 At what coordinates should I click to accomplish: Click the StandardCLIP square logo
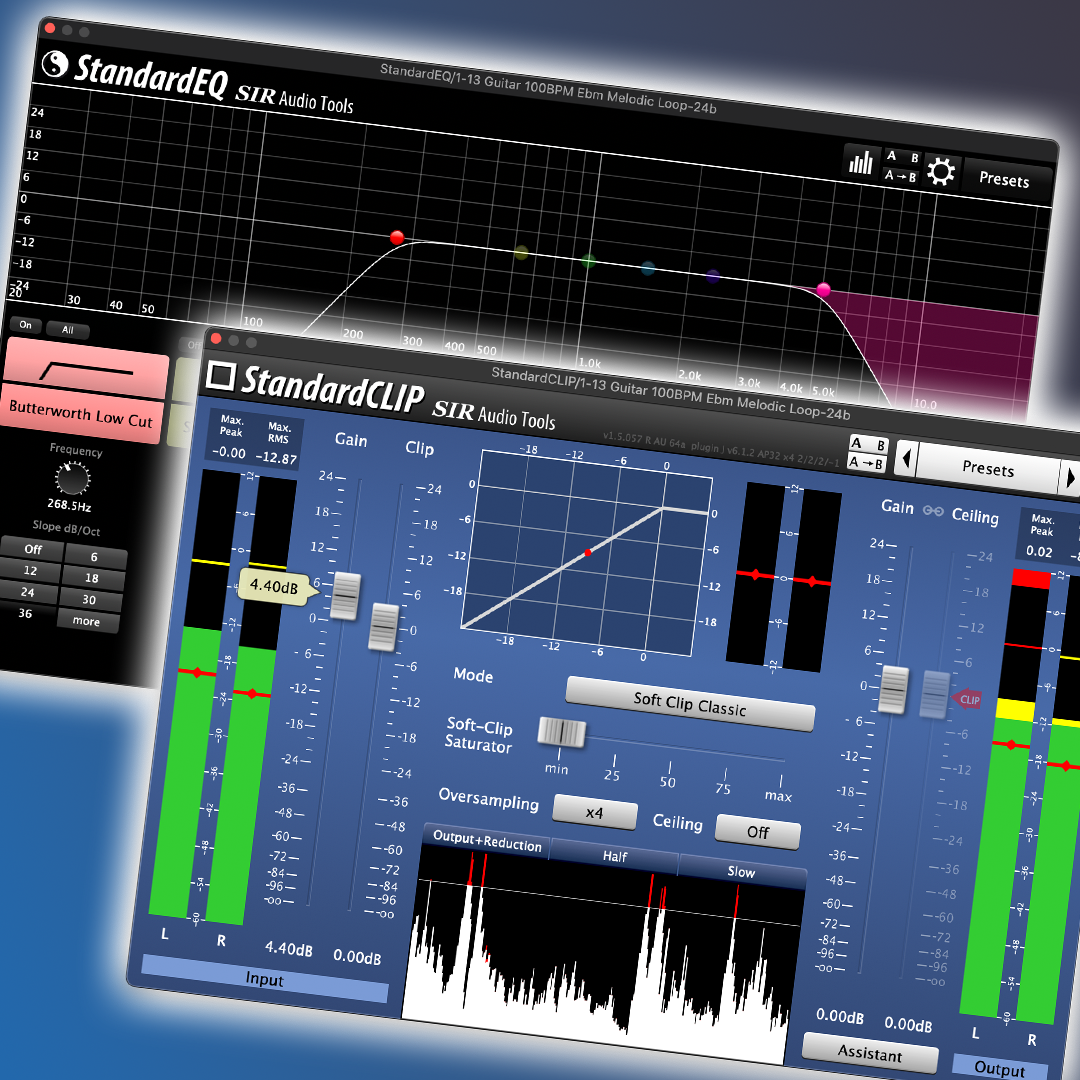pyautogui.click(x=221, y=375)
